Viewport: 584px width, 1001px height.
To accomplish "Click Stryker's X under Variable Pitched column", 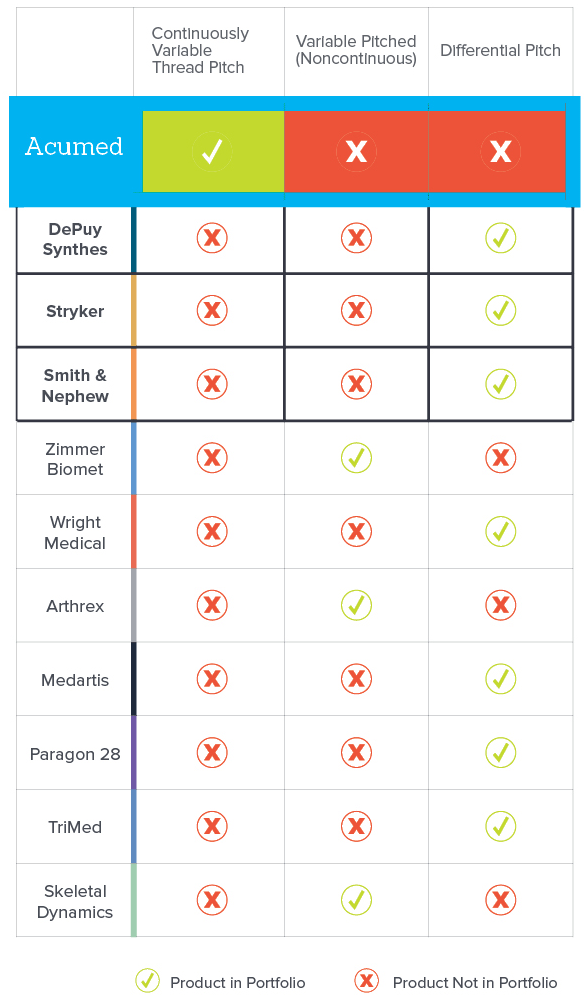I will (x=356, y=311).
